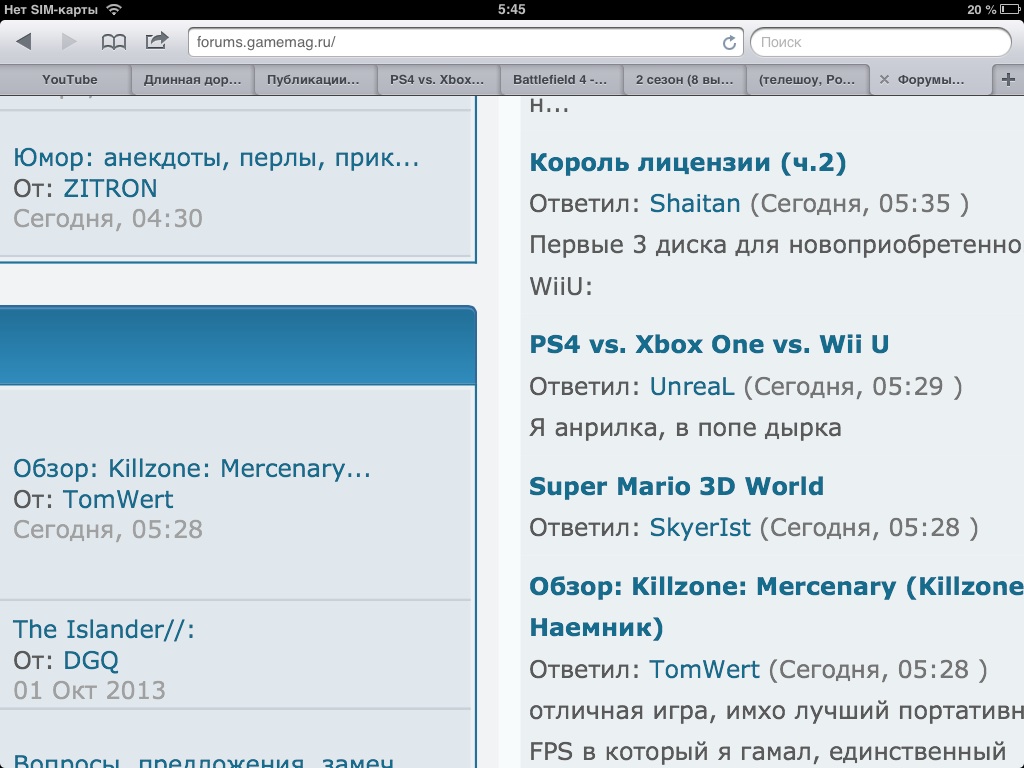Open the Юмор: анекдоты, перлы thread
This screenshot has width=1024, height=768.
(x=216, y=158)
